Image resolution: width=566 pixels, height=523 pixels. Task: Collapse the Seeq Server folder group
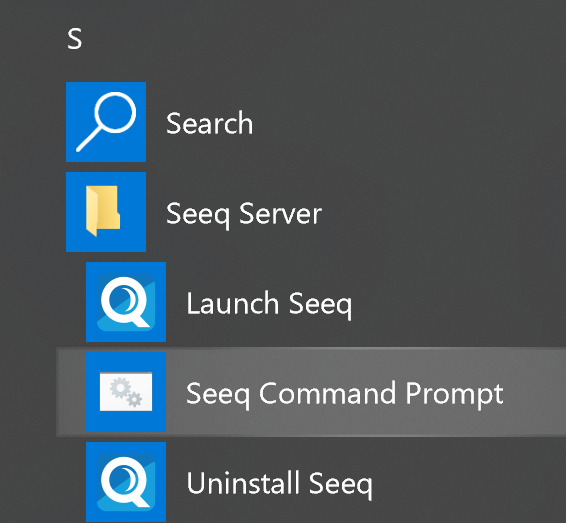tap(244, 214)
